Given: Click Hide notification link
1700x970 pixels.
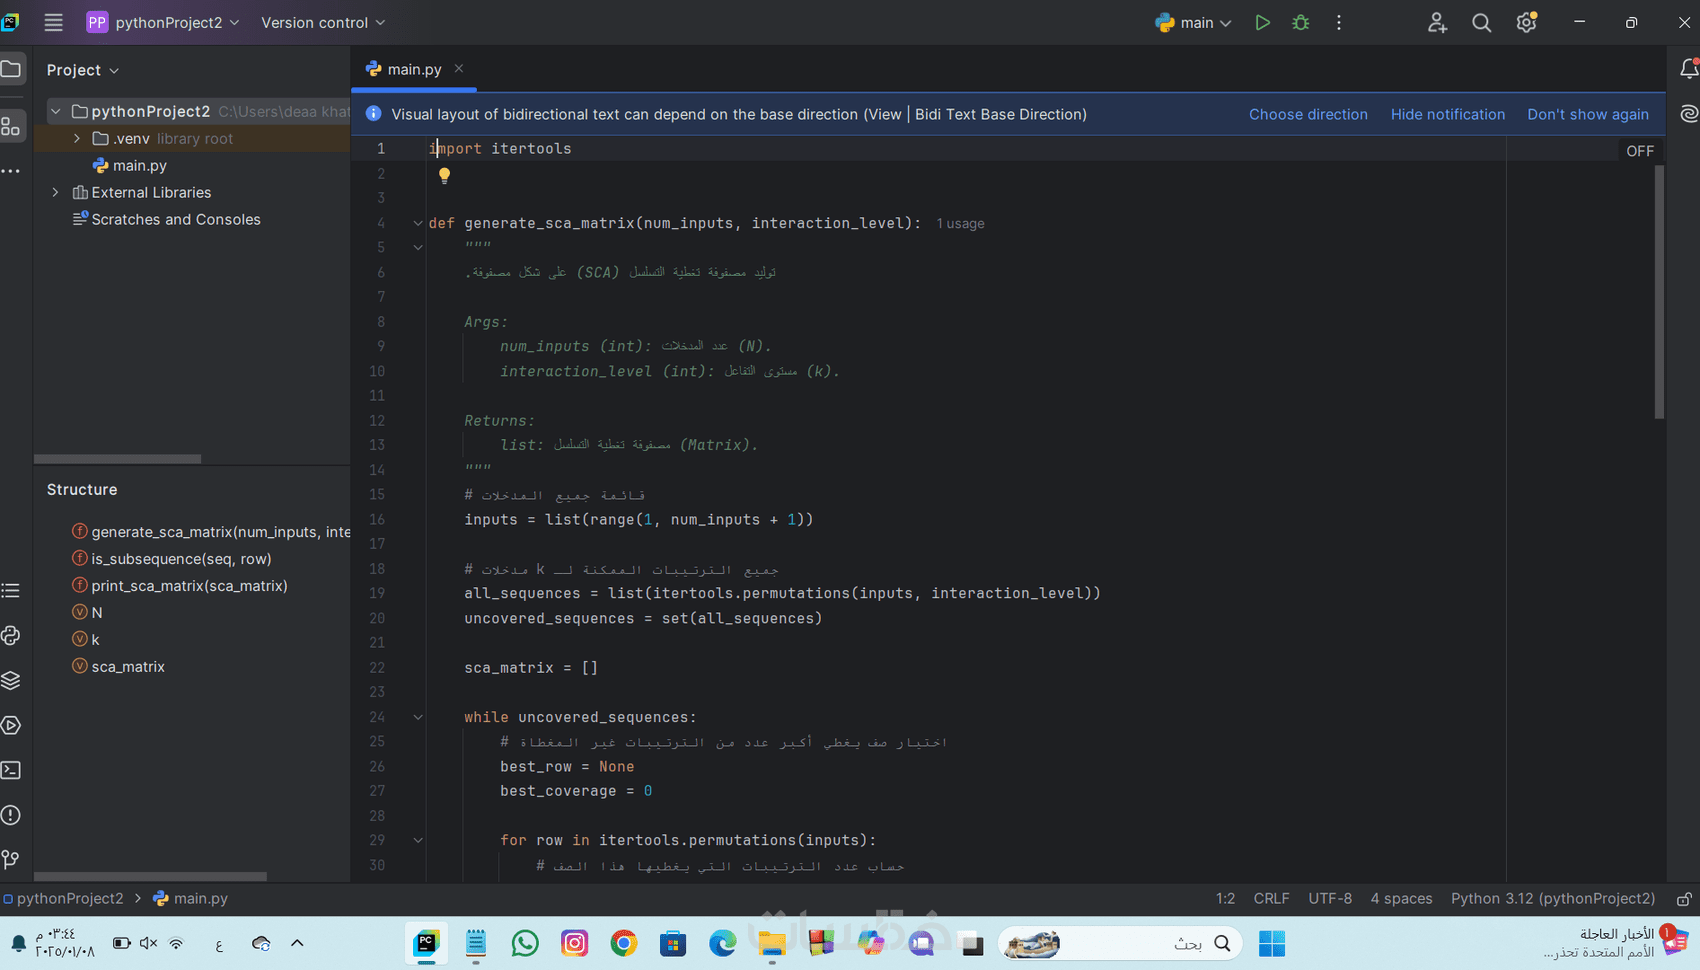Looking at the screenshot, I should [1447, 114].
